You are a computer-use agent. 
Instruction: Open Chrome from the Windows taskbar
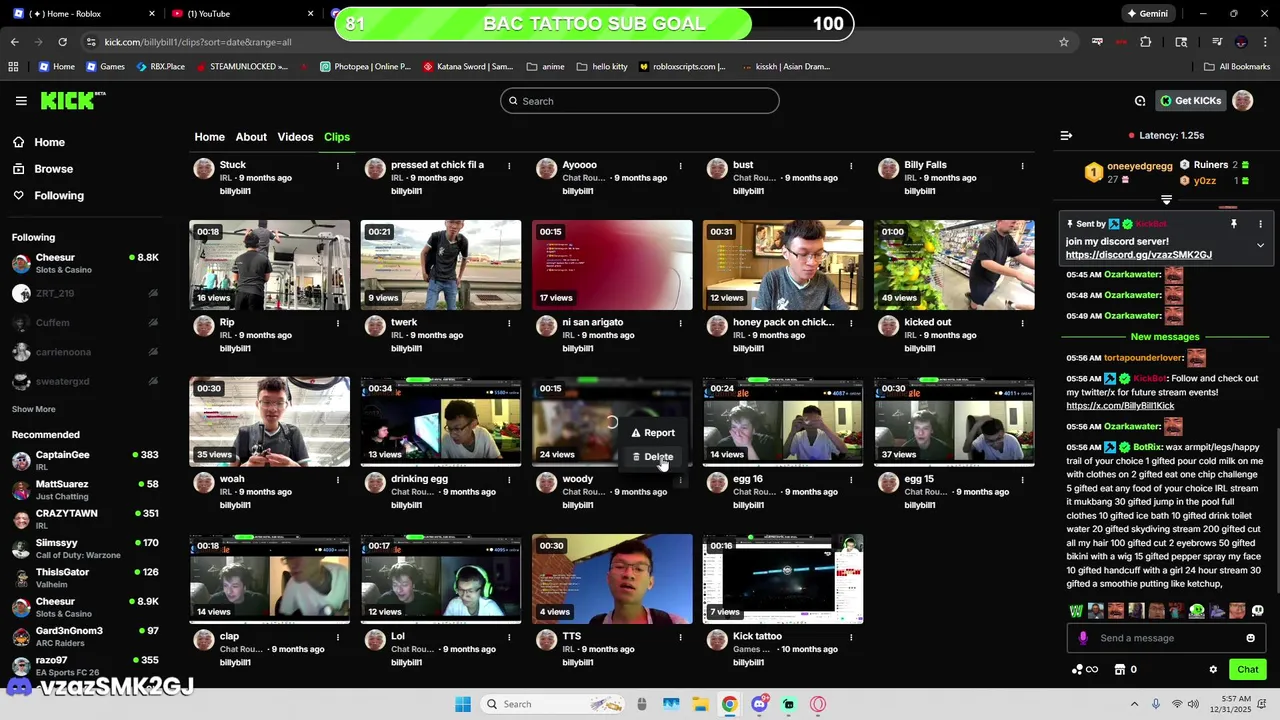(729, 704)
